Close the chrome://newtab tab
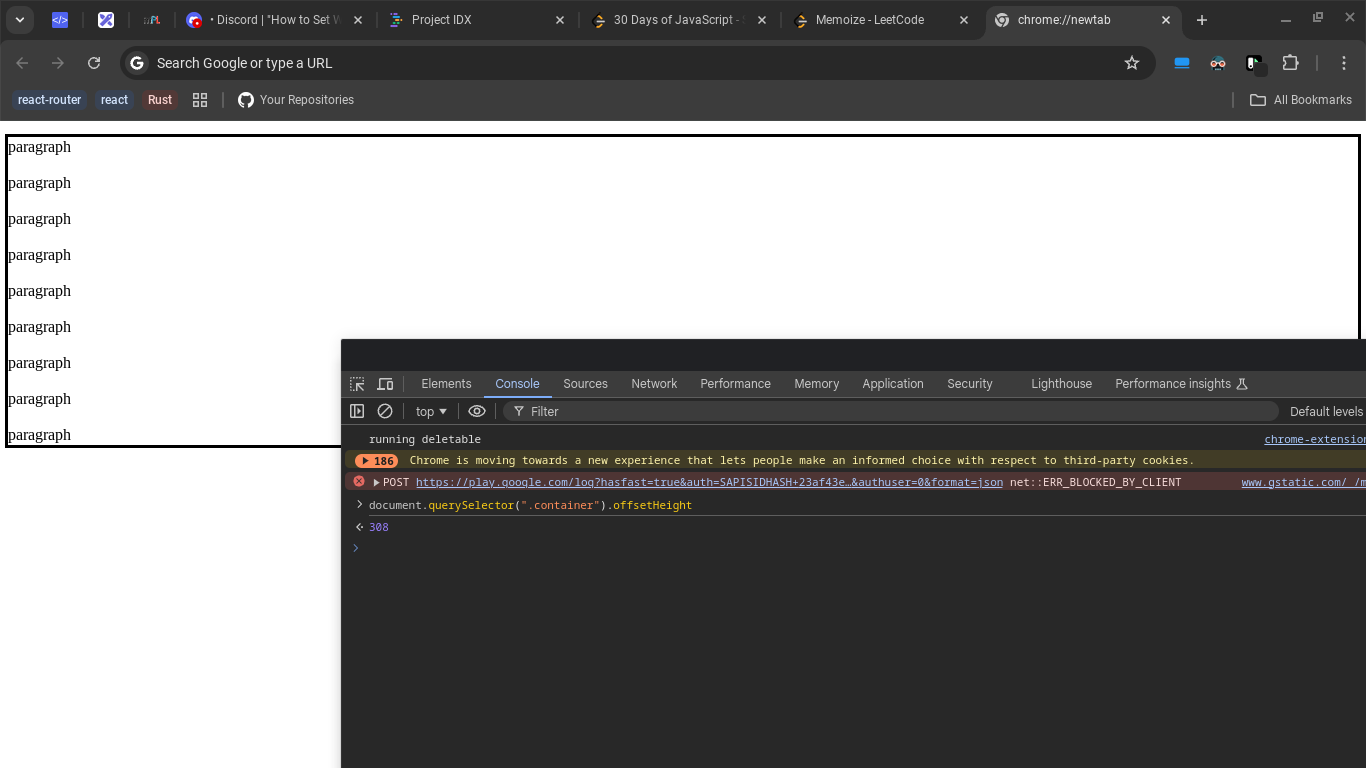The width and height of the screenshot is (1366, 768). pos(1166,20)
